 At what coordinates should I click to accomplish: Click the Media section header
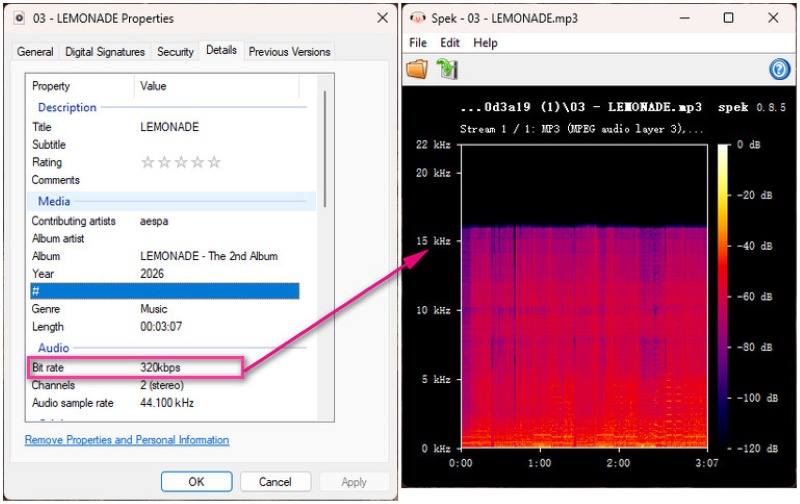point(54,201)
